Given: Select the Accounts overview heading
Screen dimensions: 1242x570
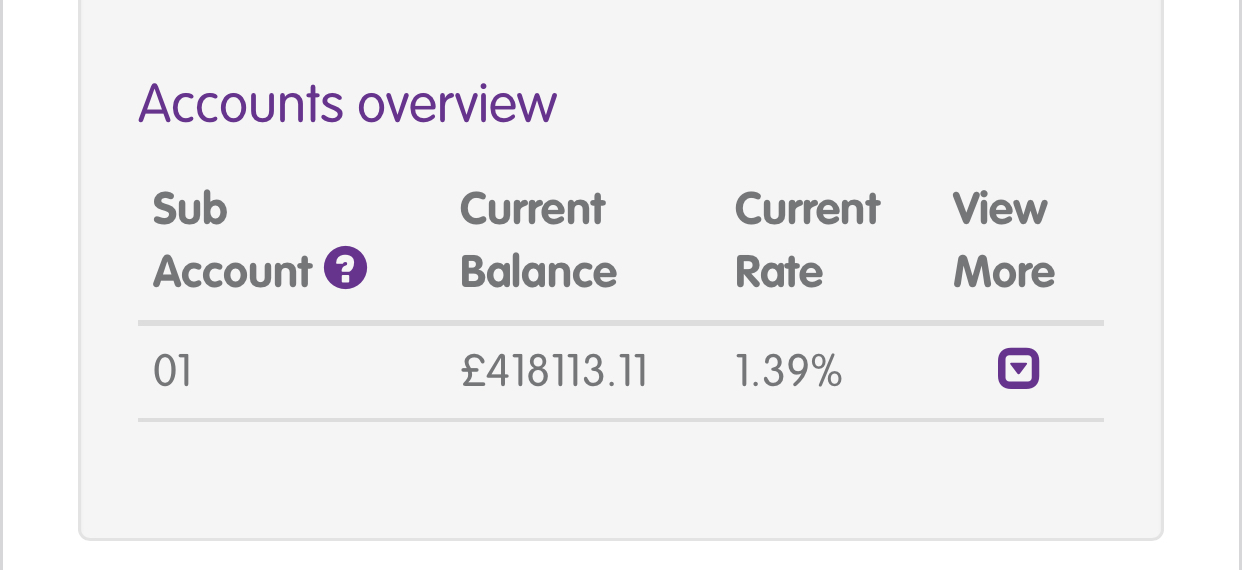Looking at the screenshot, I should tap(347, 102).
